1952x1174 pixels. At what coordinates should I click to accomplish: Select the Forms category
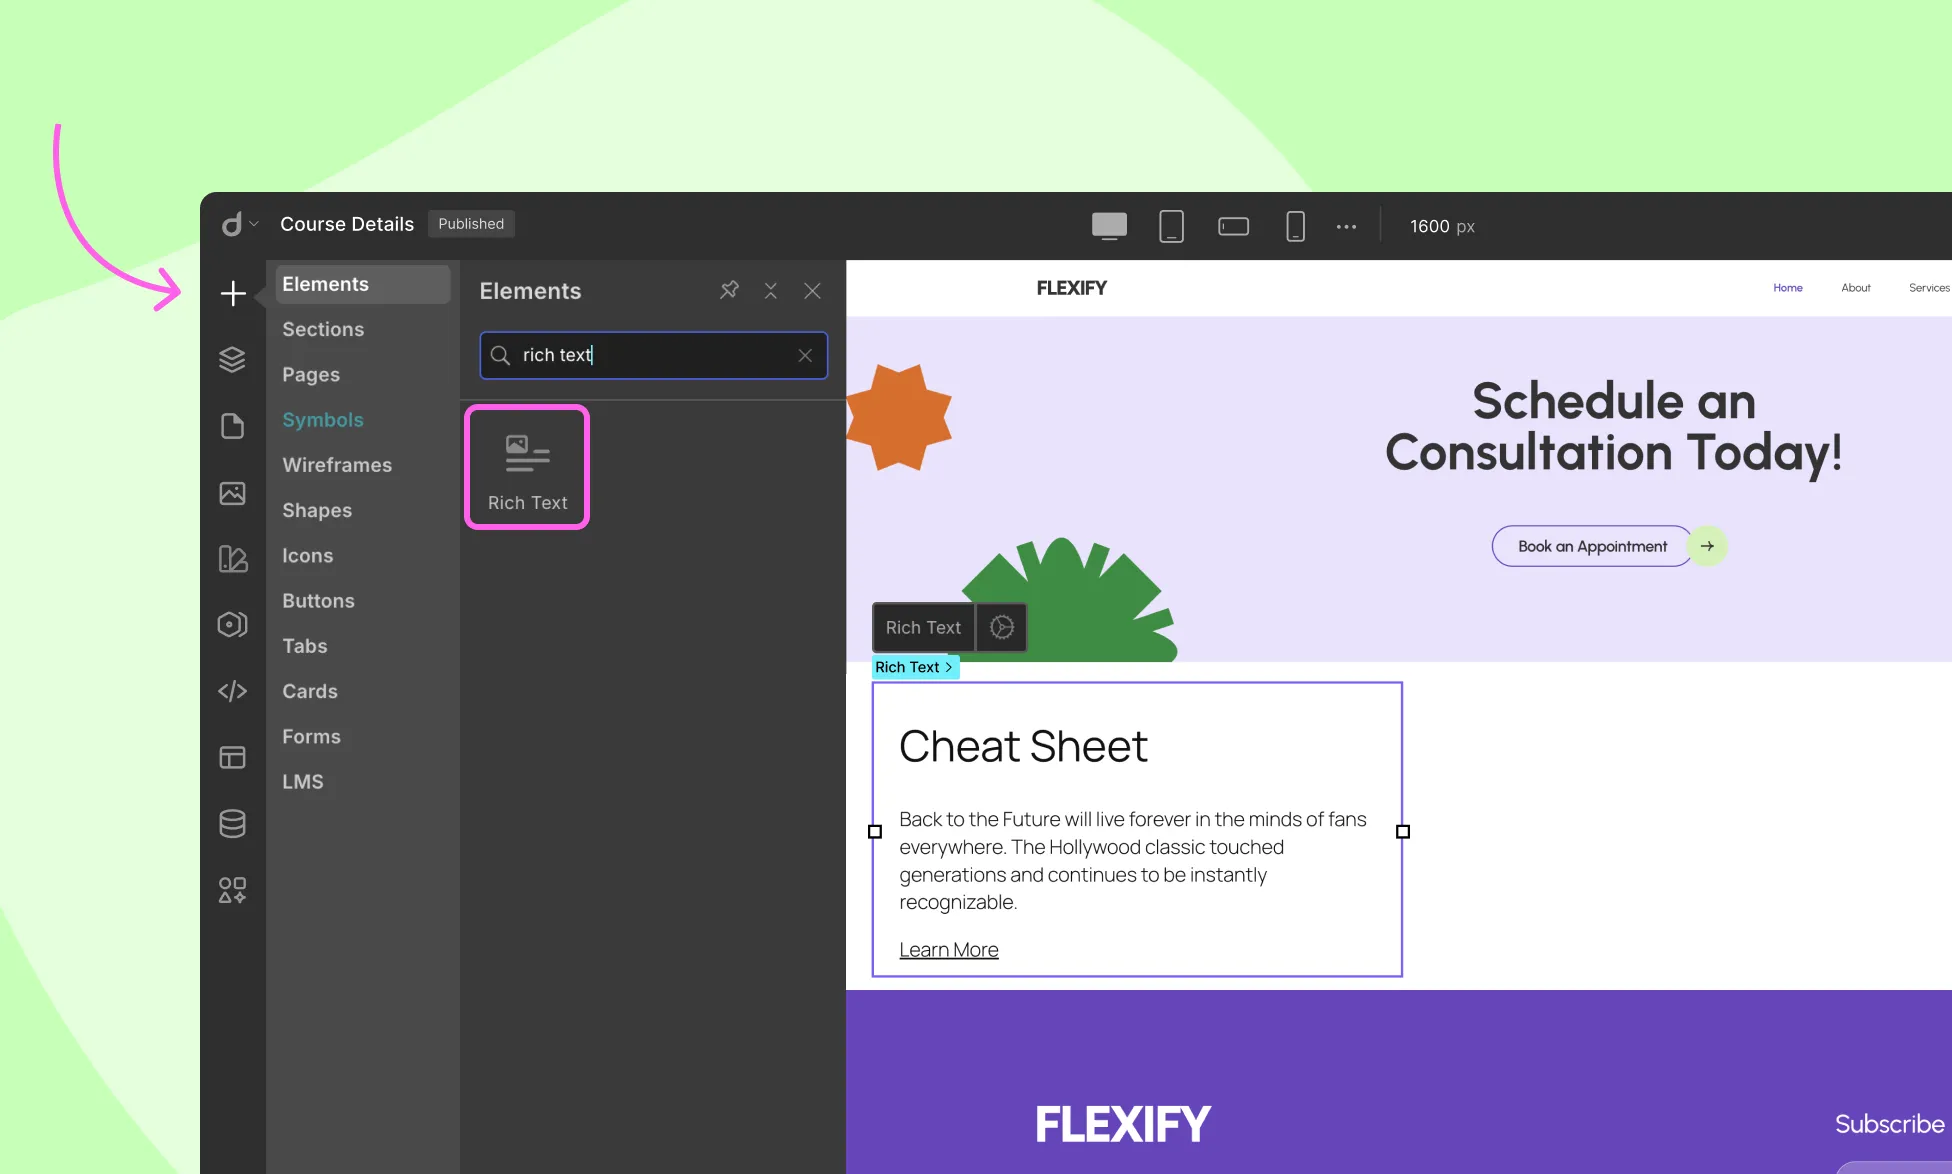point(311,736)
